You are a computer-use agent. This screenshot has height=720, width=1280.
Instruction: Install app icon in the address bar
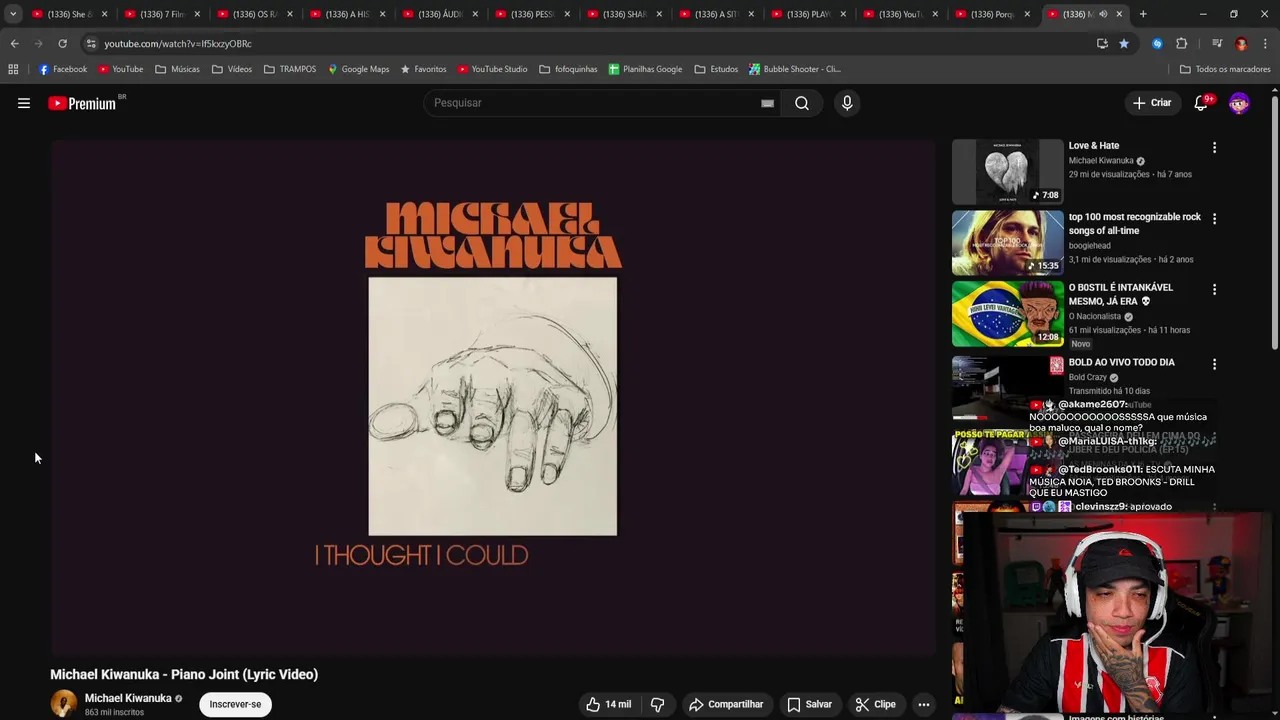[x=1102, y=43]
